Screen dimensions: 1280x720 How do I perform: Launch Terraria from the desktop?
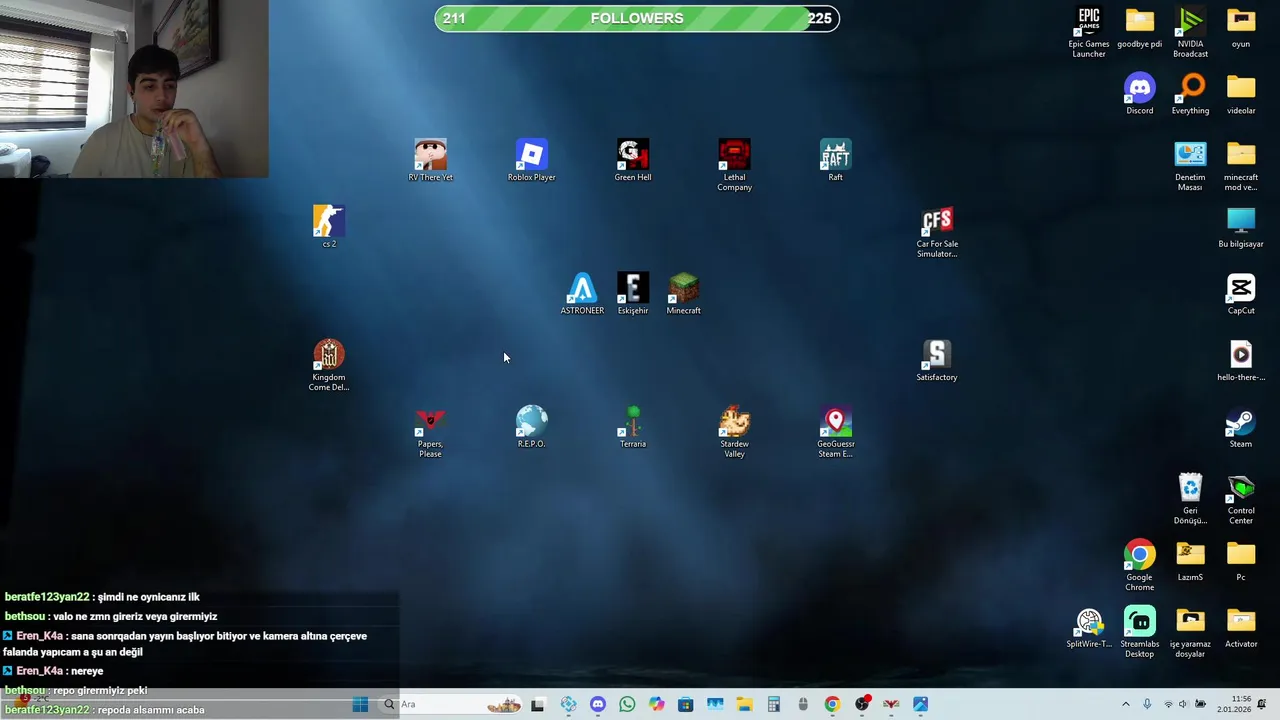633,427
